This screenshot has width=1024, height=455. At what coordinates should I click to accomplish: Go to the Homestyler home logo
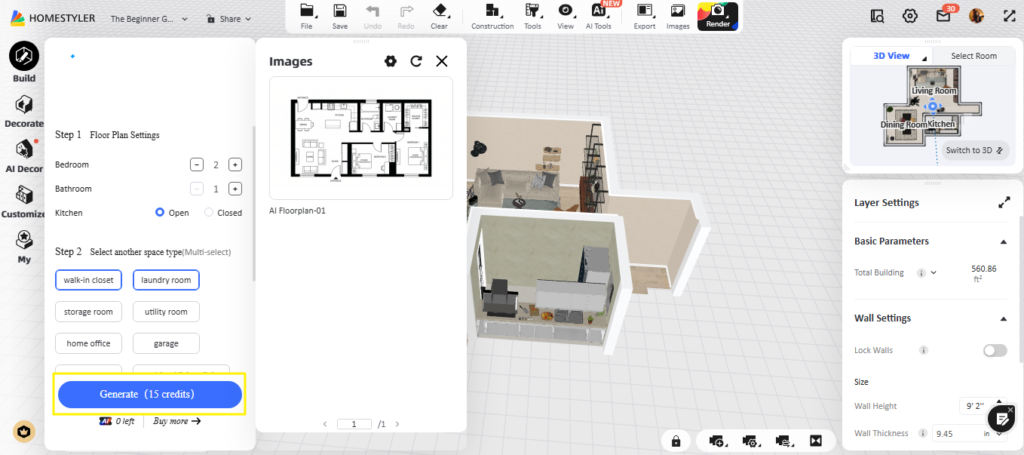pos(52,18)
